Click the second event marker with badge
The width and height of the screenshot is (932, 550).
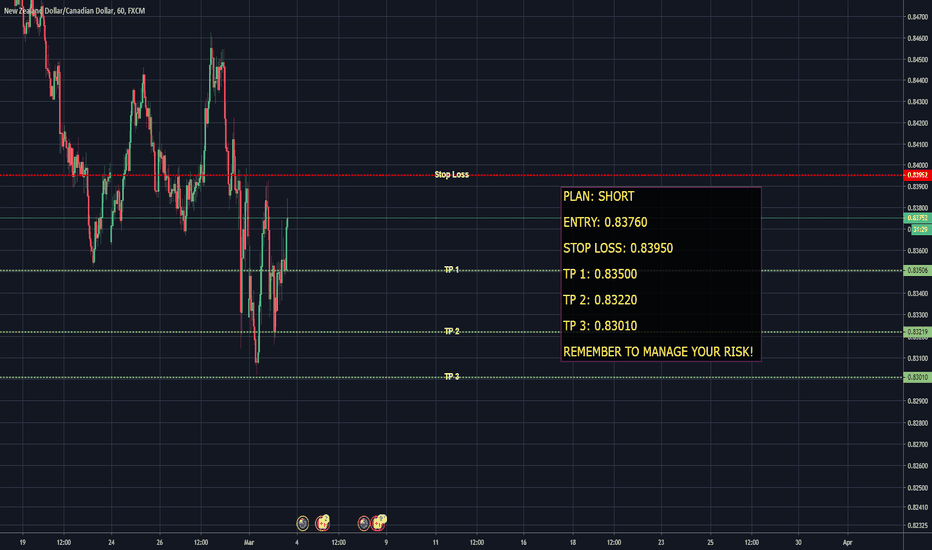pos(323,522)
